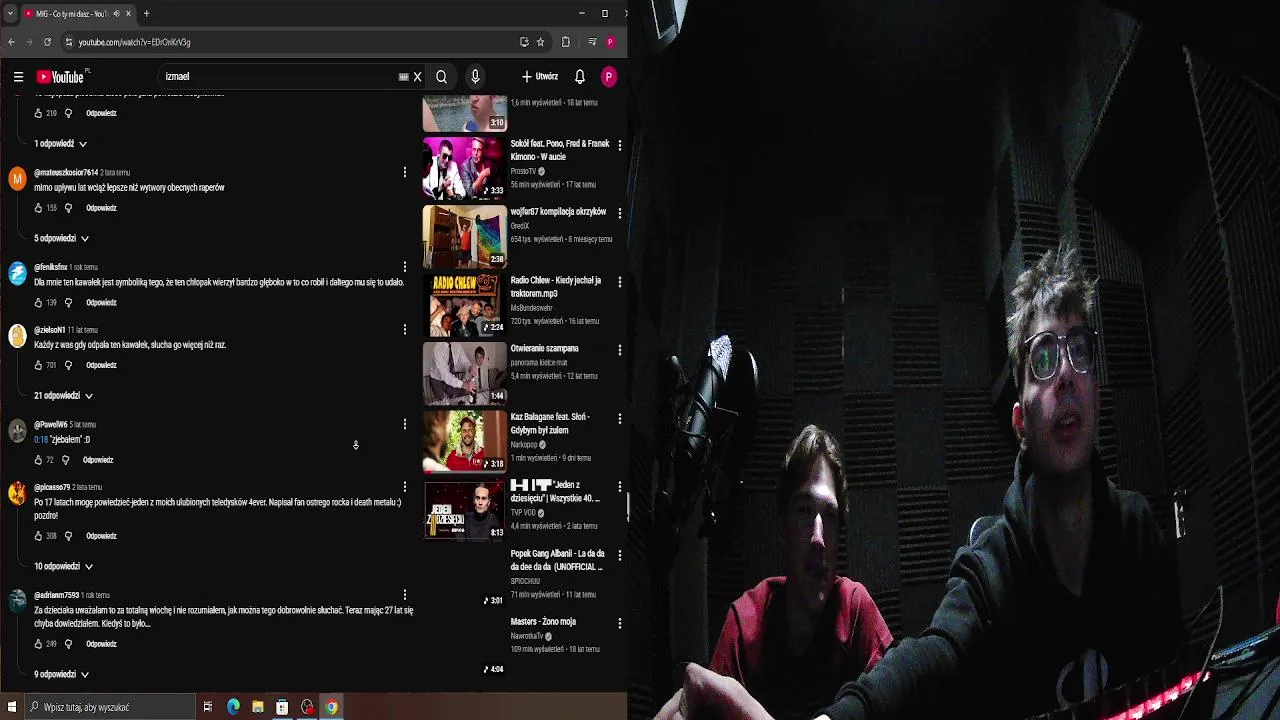Expand the '21 odpowiedzi' replies
Viewport: 1280px width, 720px height.
click(x=63, y=396)
